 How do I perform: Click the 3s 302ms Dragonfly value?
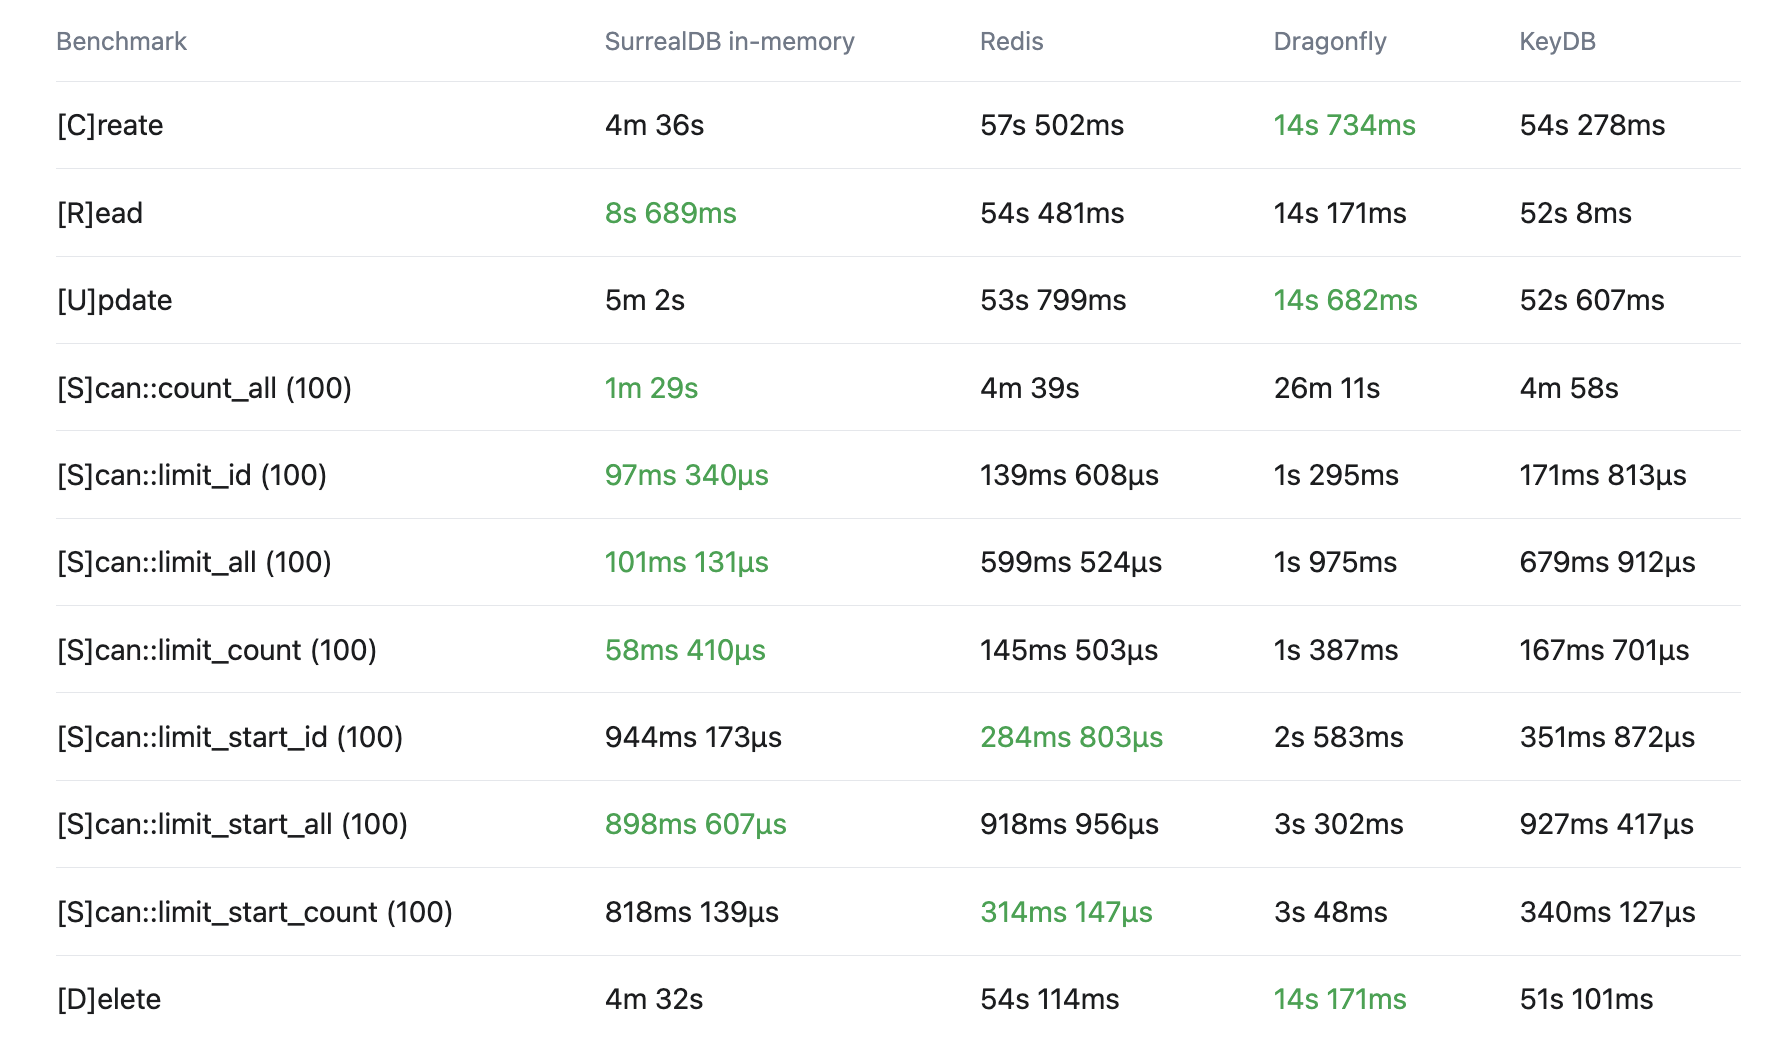1339,824
